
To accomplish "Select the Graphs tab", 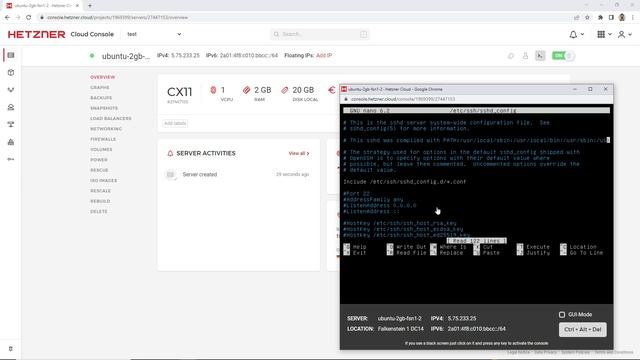I will pos(100,87).
